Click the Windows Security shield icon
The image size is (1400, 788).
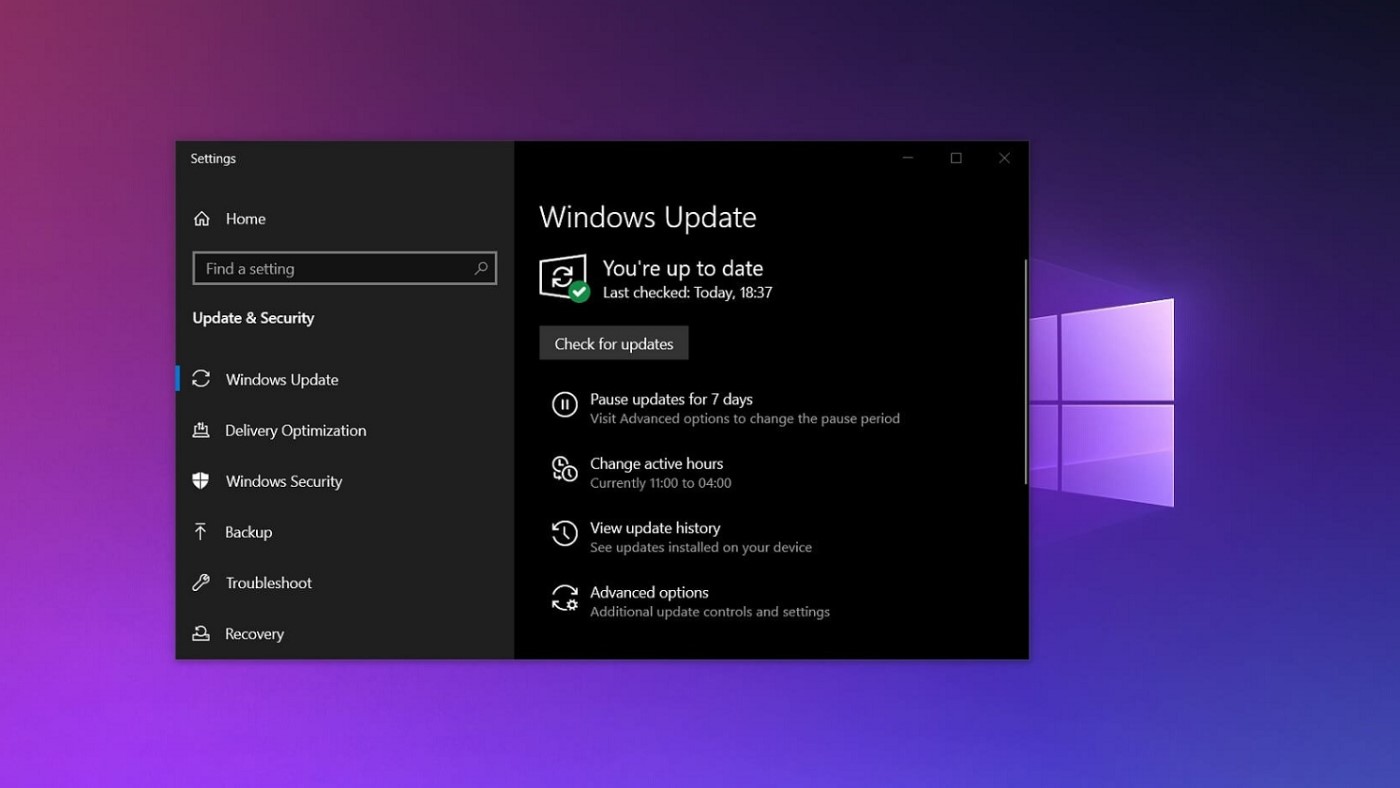[x=201, y=481]
